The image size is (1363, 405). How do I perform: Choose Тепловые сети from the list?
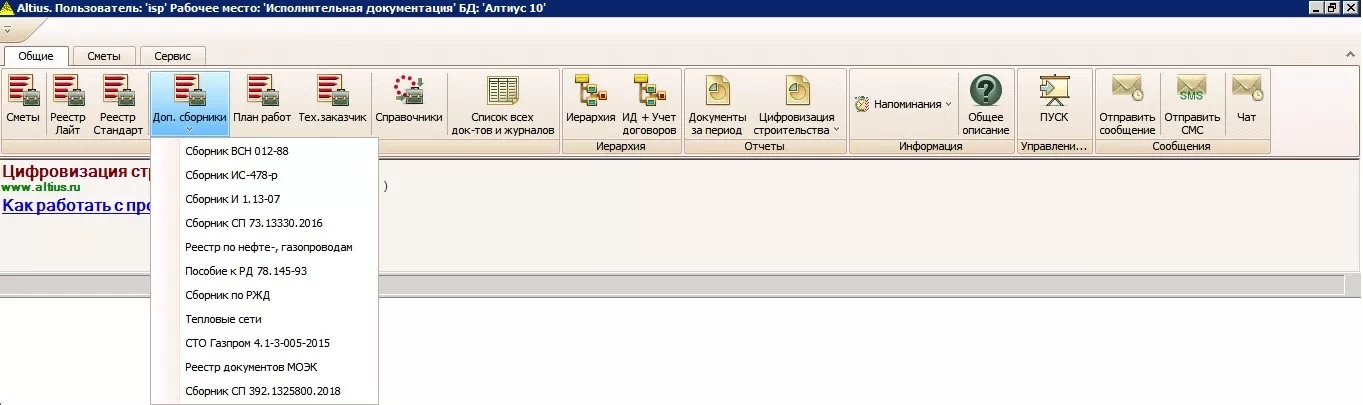point(223,319)
